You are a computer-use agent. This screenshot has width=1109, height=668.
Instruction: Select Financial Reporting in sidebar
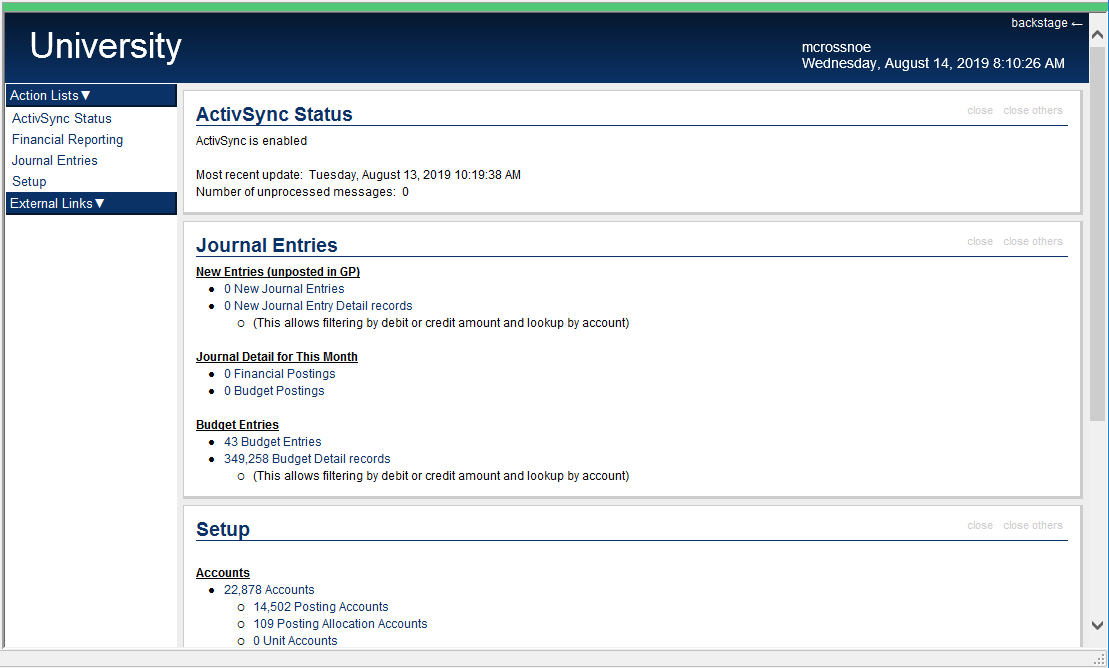[67, 140]
